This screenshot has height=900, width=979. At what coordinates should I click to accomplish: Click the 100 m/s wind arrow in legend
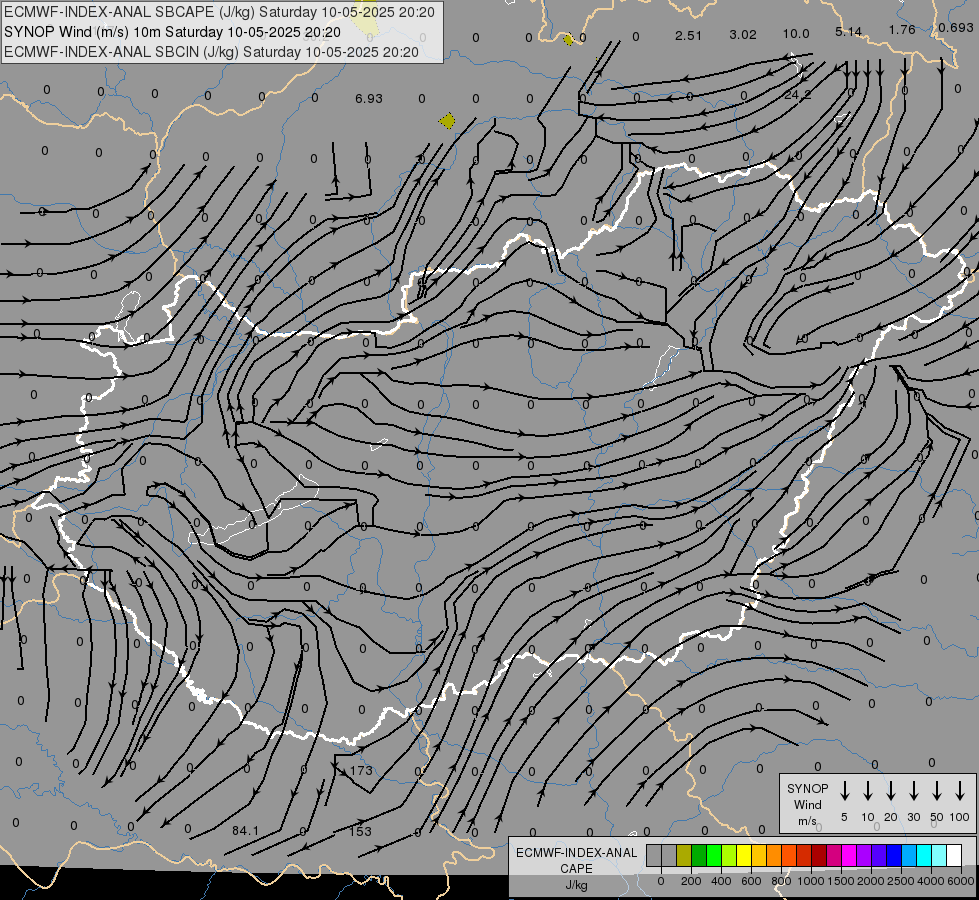click(960, 791)
